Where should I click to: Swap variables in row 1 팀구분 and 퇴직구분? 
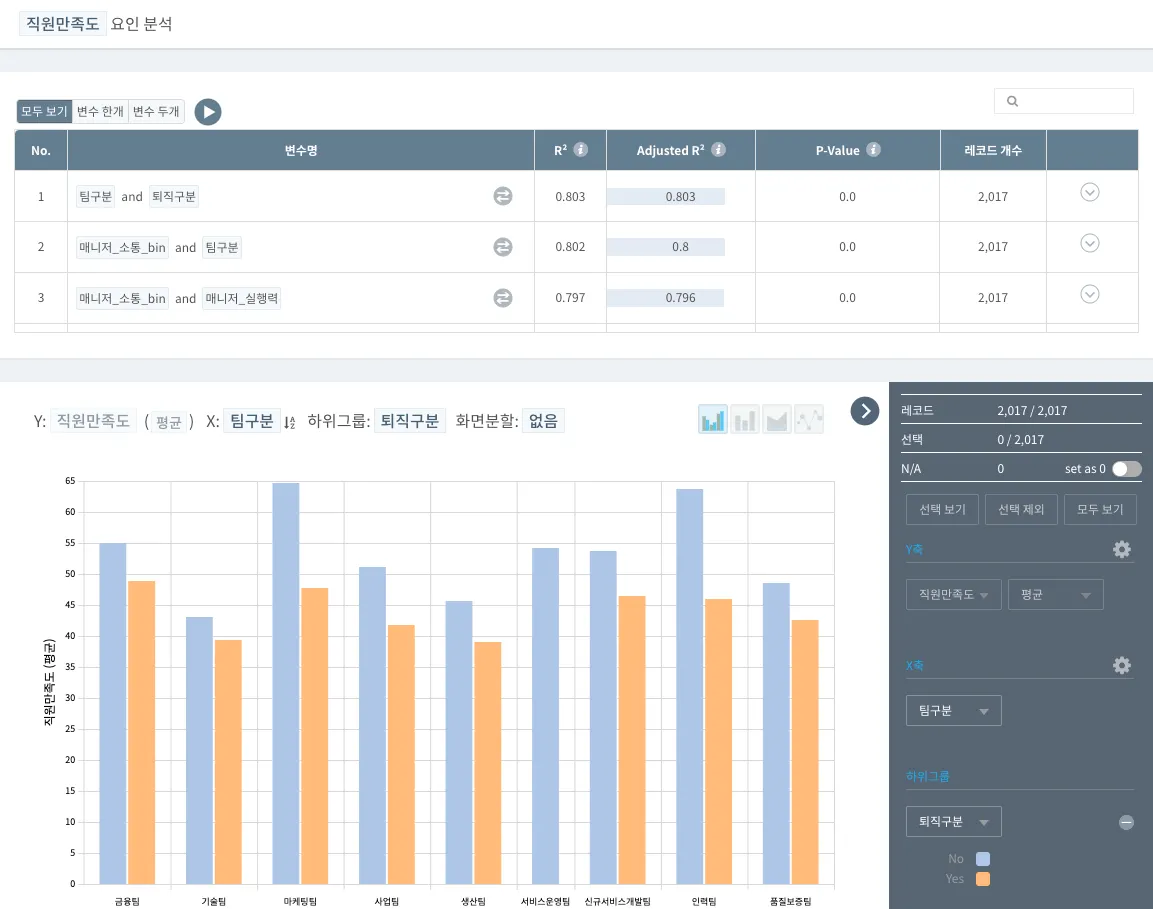pos(503,197)
